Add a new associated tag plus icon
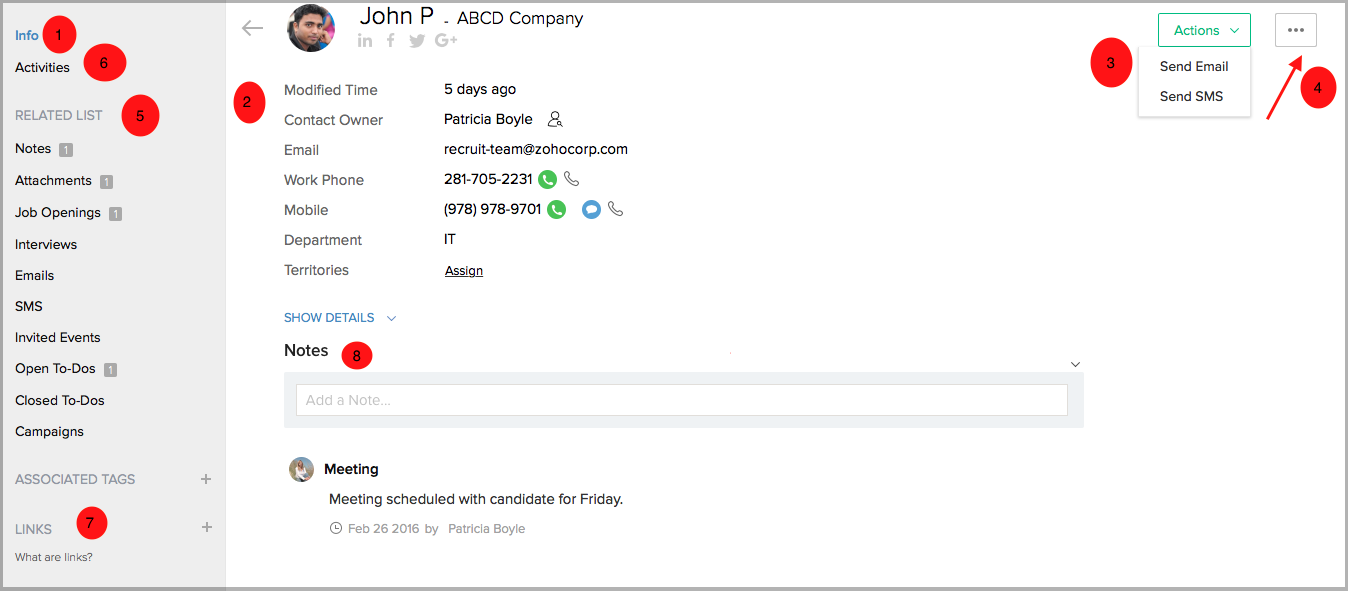The height and width of the screenshot is (591, 1348). 206,479
